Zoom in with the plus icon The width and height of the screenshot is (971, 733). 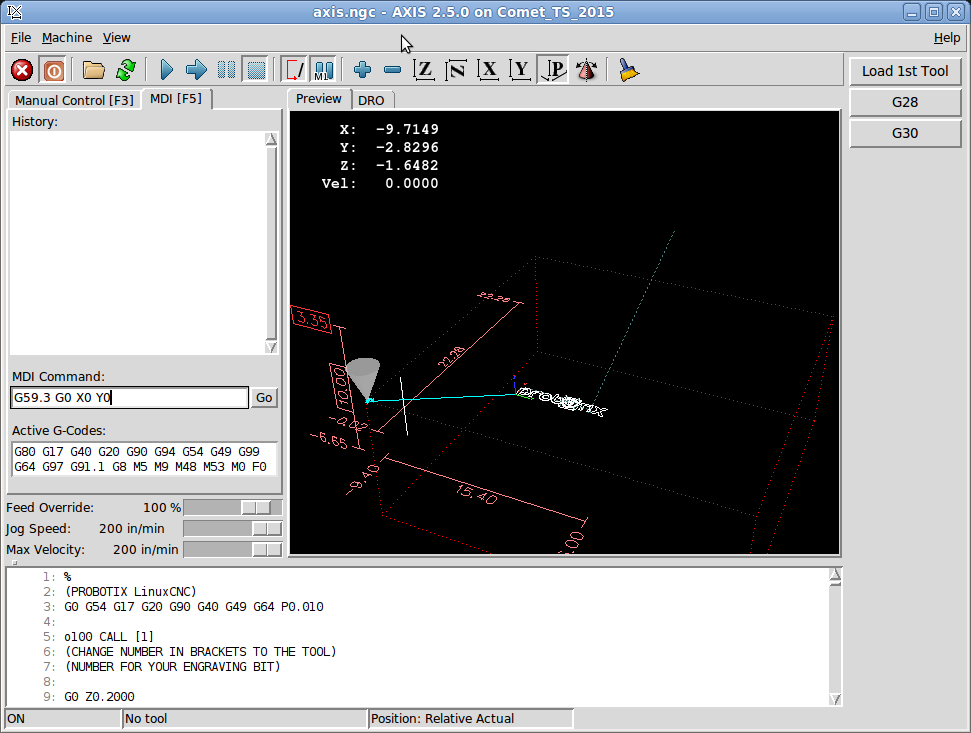tap(362, 70)
